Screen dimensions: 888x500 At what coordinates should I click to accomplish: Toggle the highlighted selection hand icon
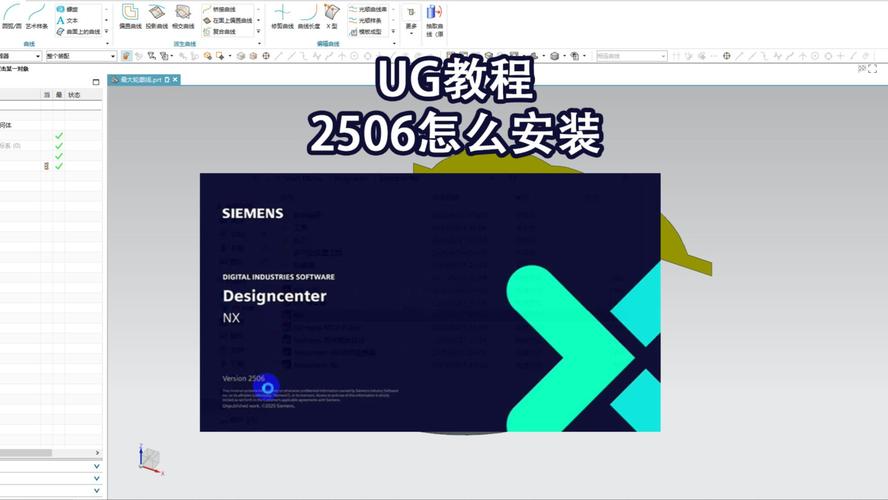126,56
